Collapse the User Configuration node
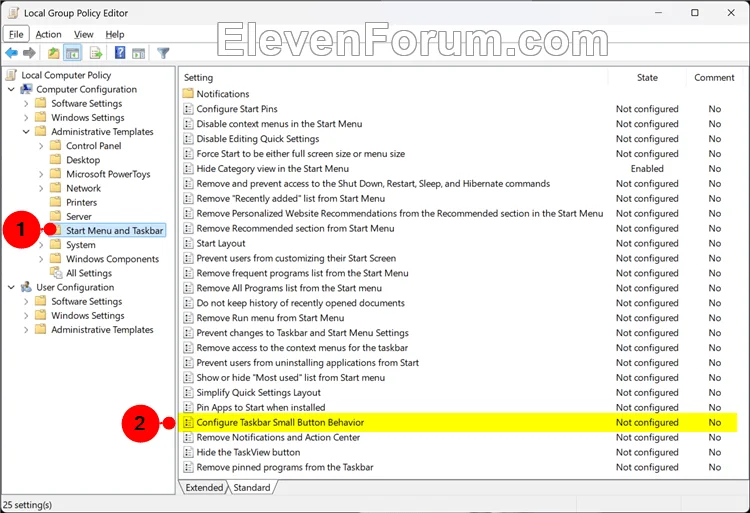Image resolution: width=750 pixels, height=513 pixels. [x=11, y=287]
